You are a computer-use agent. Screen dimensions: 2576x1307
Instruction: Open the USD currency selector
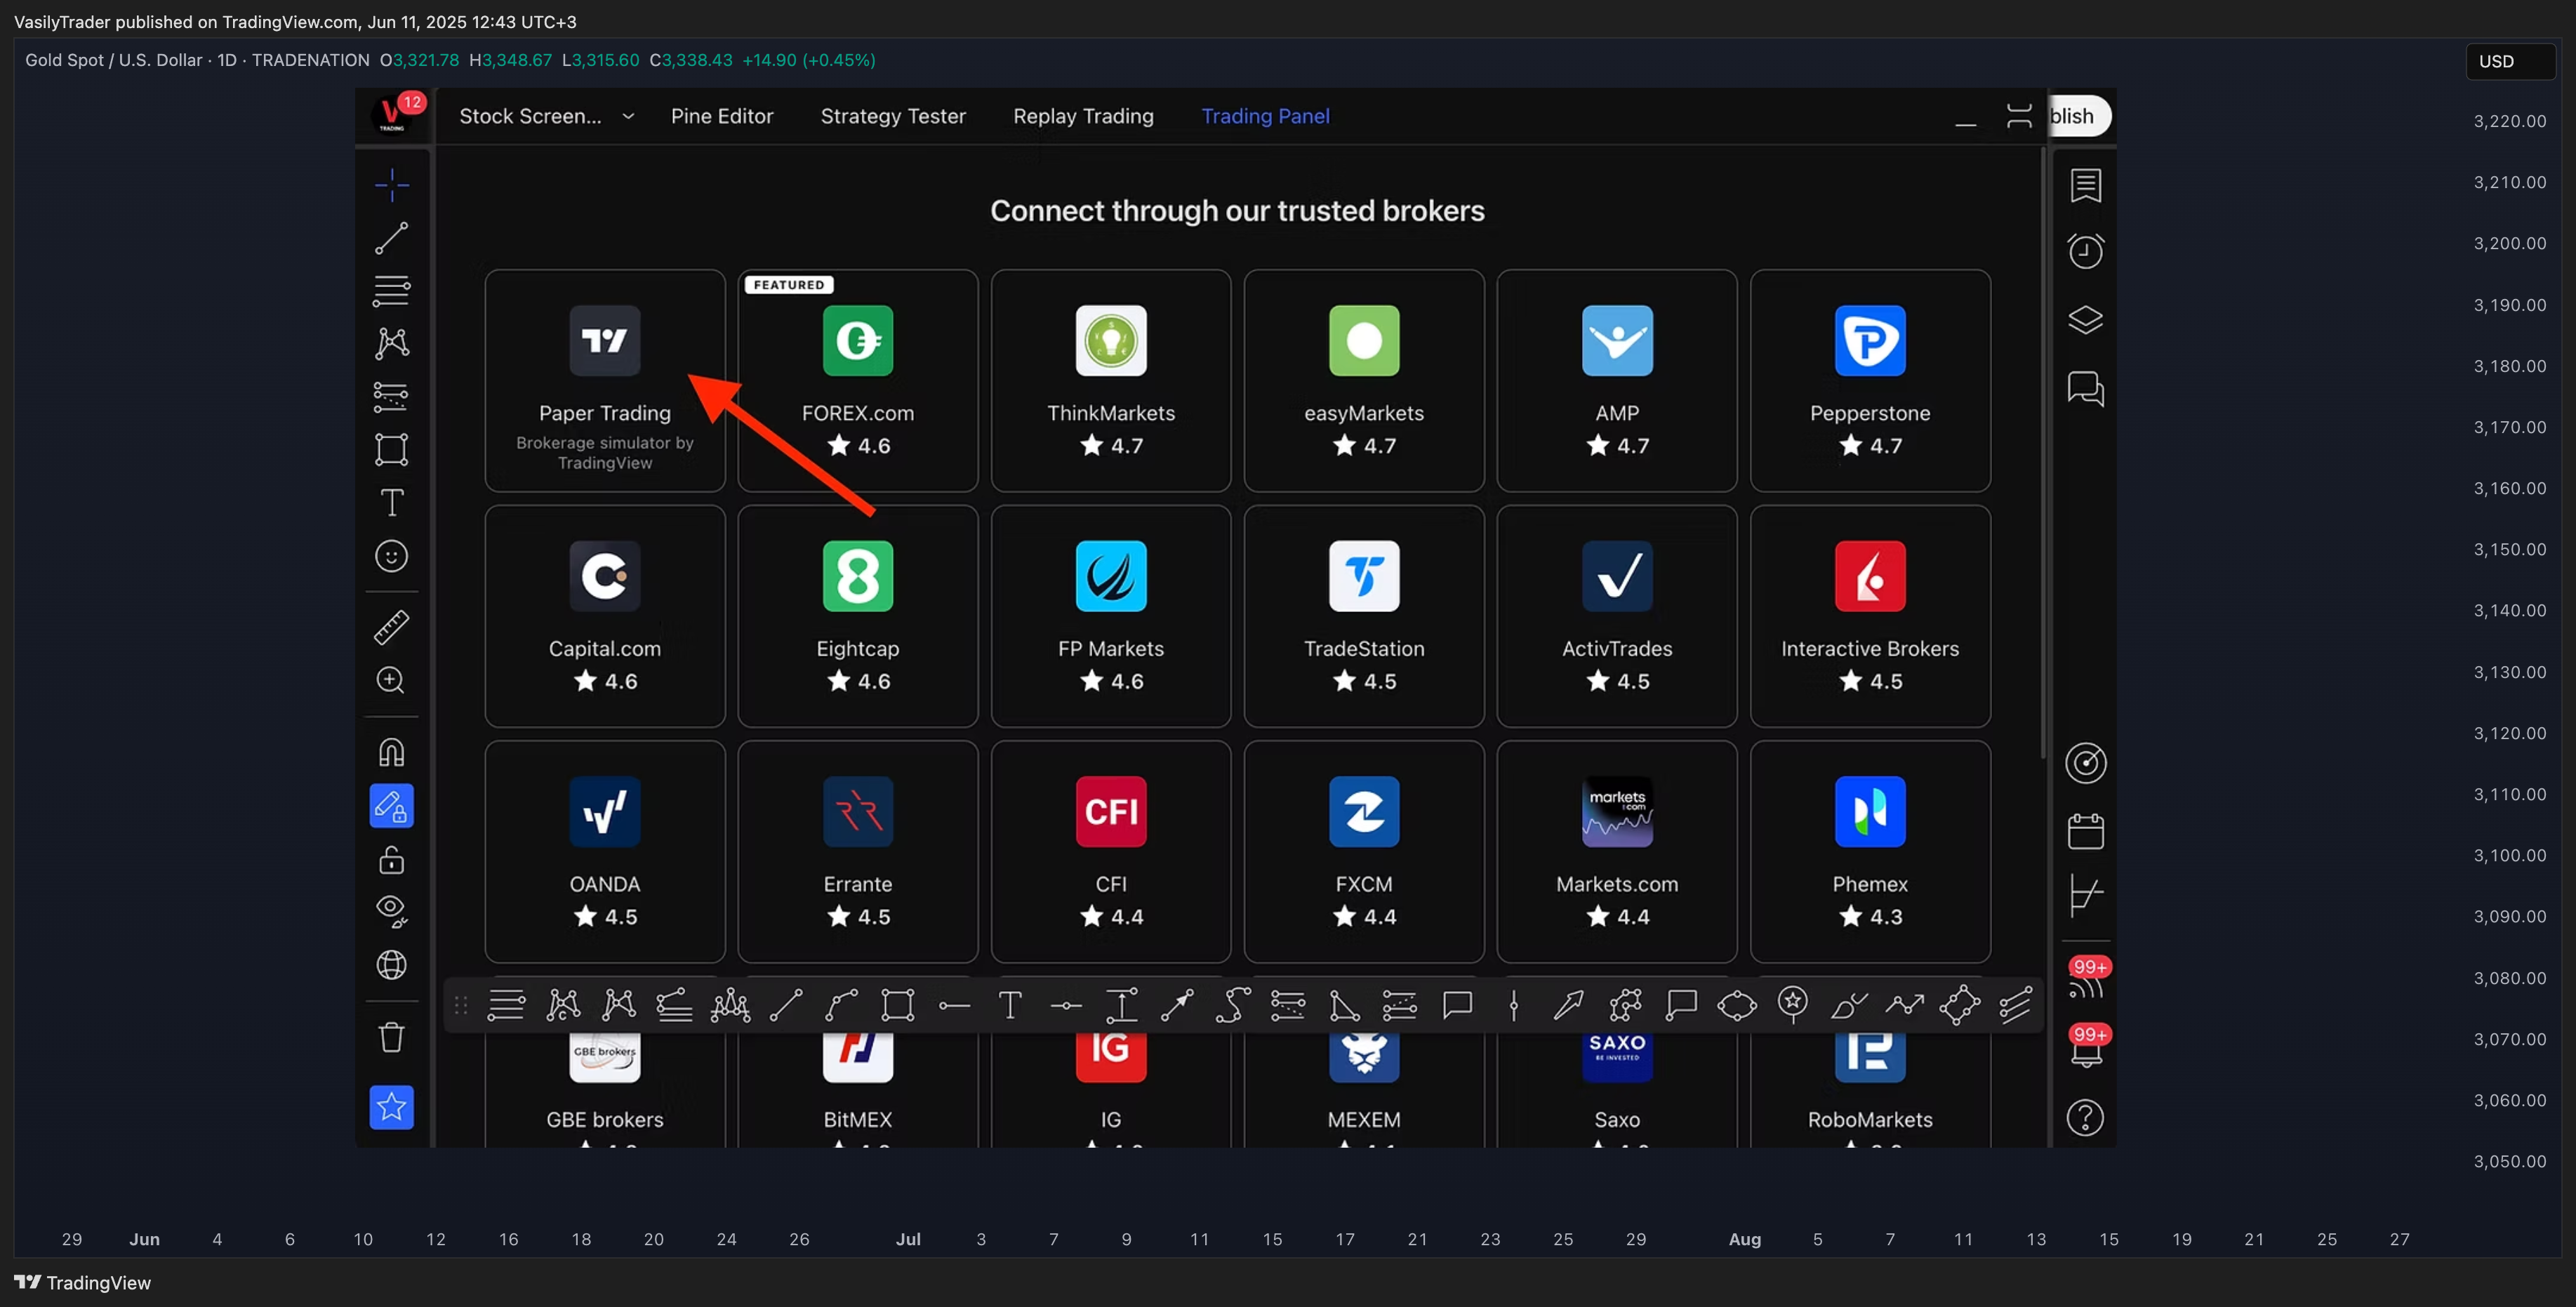(2509, 61)
